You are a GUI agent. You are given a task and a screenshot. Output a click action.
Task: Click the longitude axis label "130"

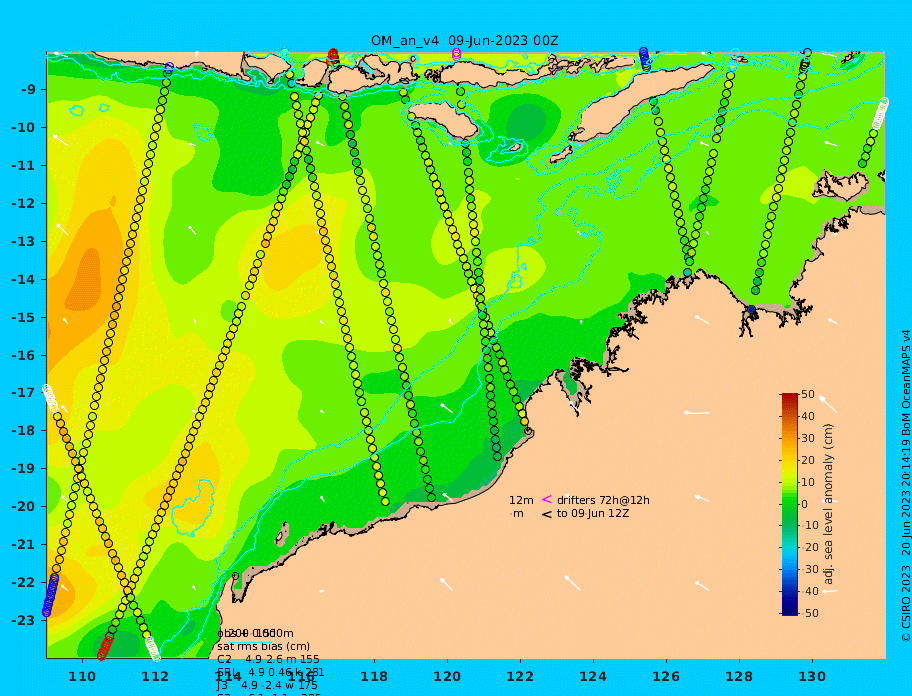[x=812, y=676]
